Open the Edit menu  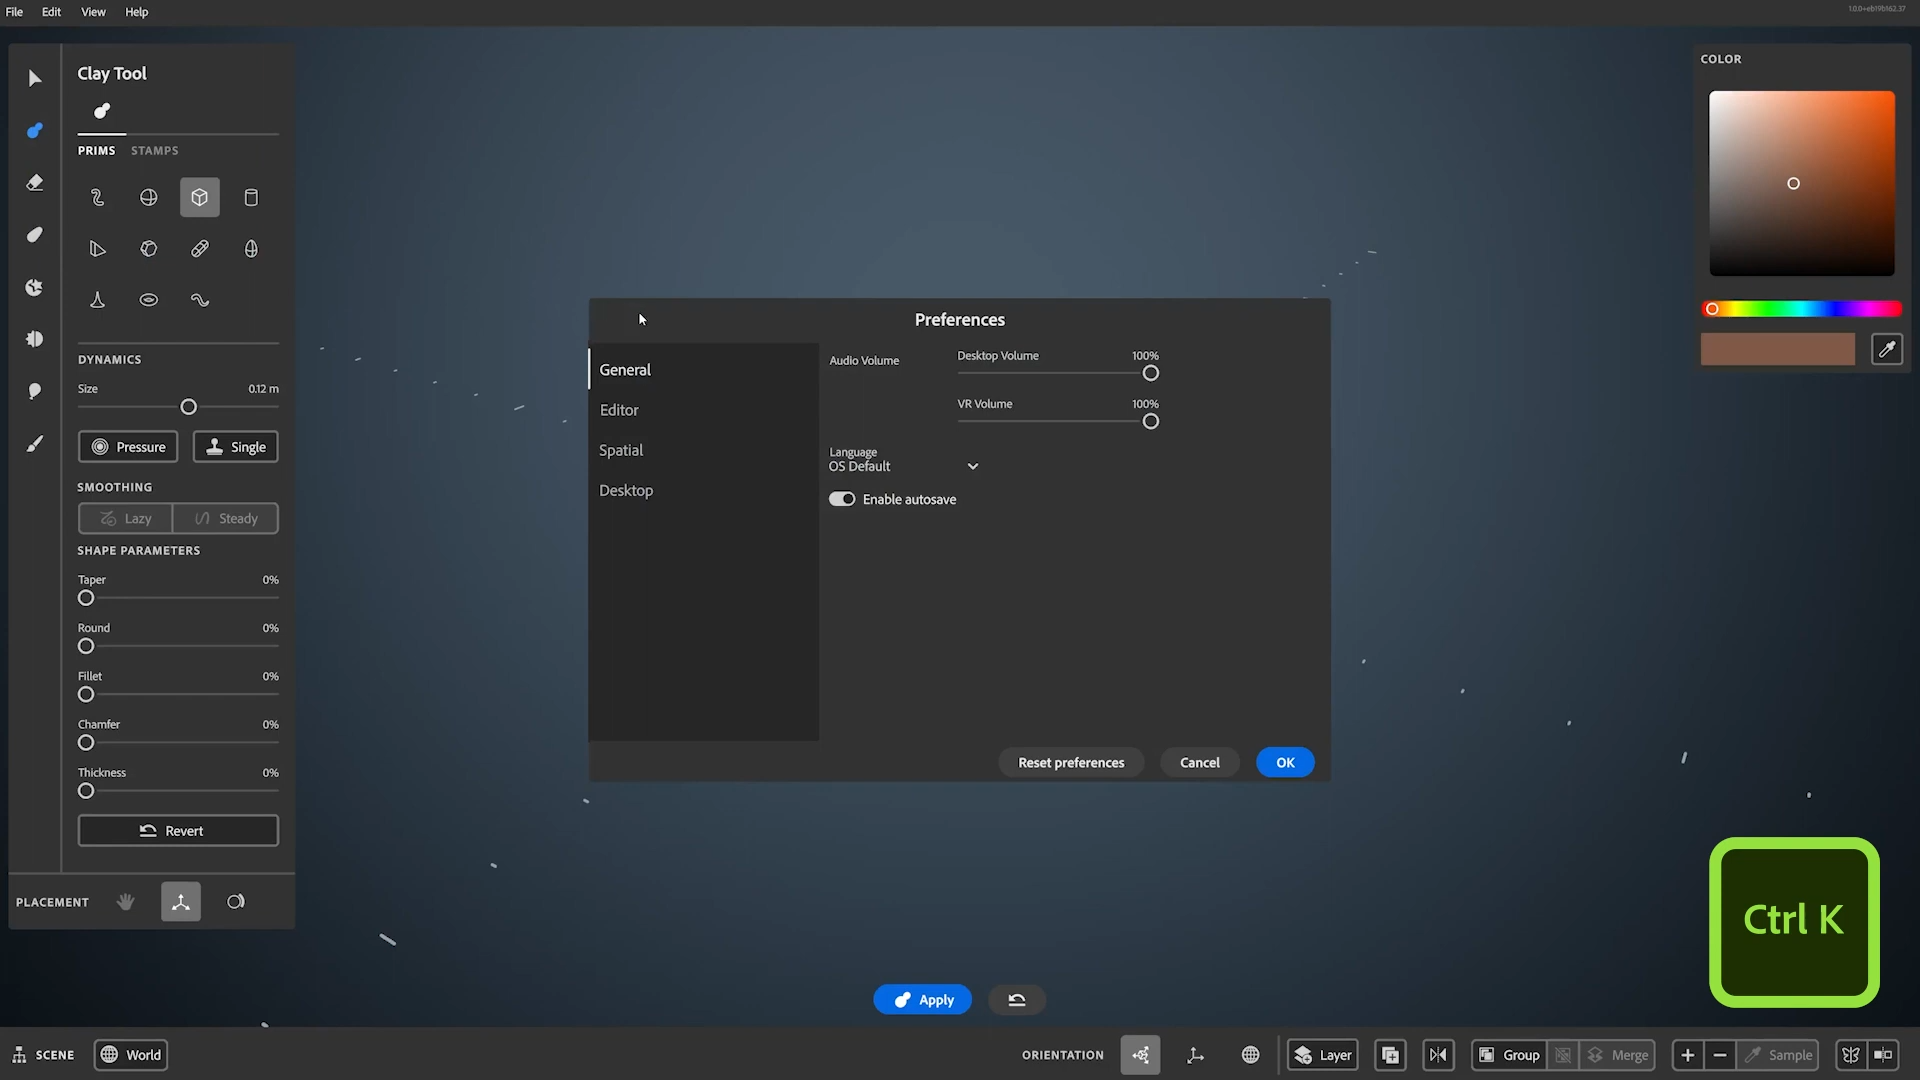51,12
